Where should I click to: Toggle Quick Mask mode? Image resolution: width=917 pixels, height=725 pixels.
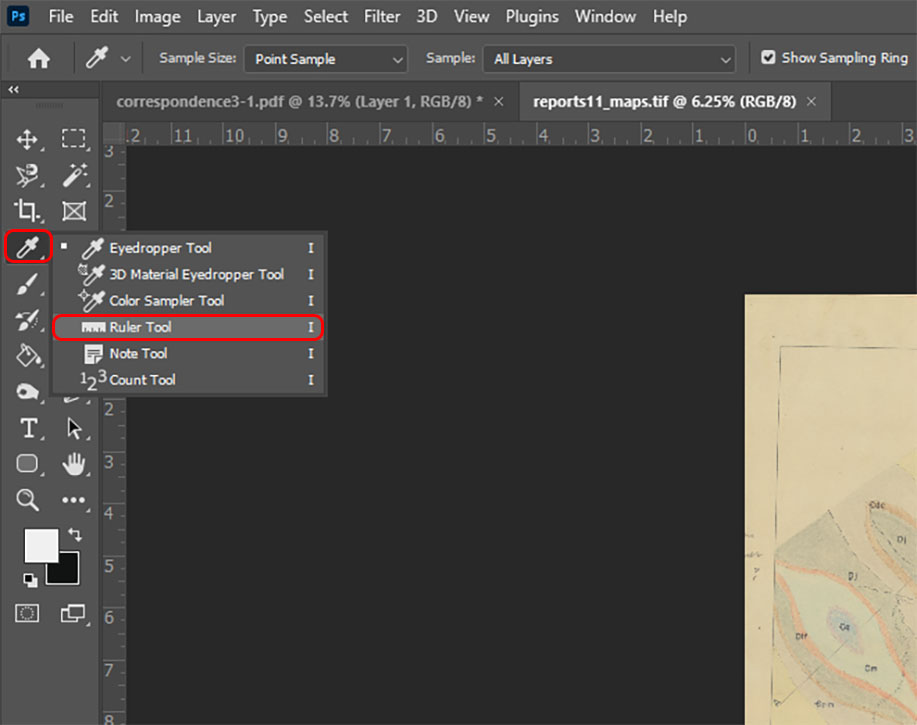click(27, 614)
